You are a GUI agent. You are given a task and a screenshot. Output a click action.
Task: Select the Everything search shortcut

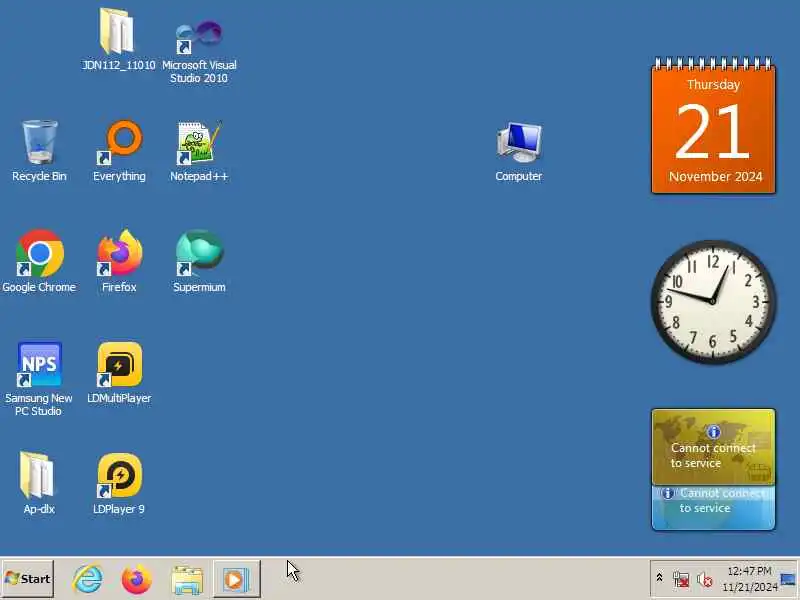119,151
